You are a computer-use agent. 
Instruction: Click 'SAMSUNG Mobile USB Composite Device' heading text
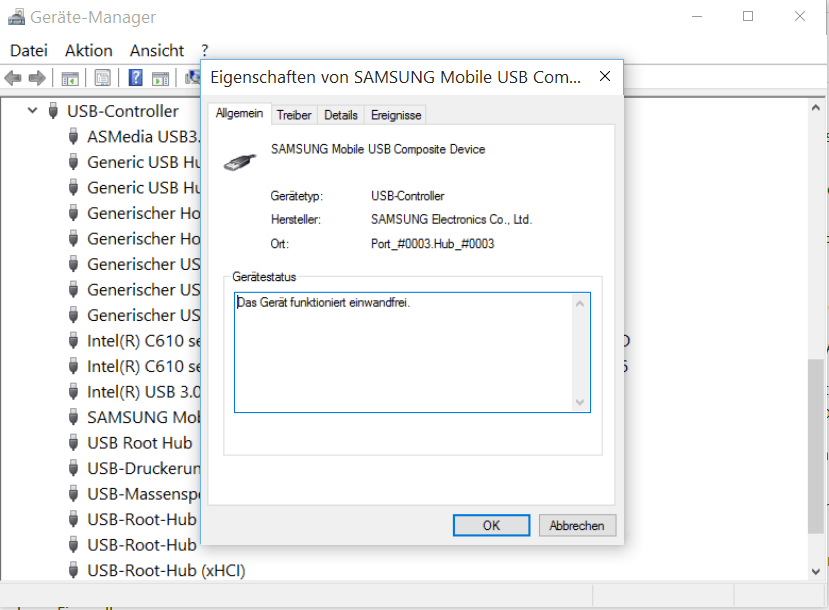click(x=378, y=149)
